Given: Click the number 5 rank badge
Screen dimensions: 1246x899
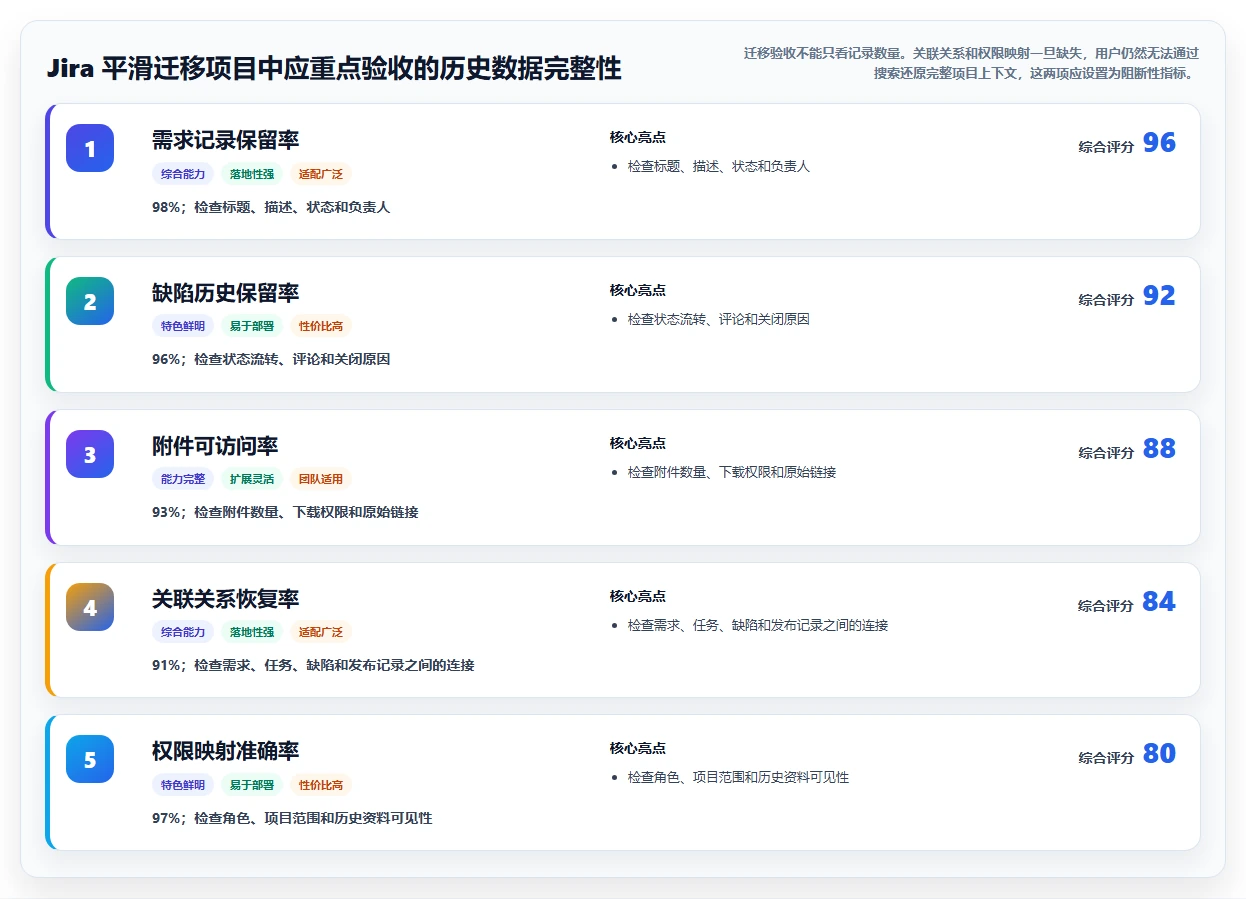Looking at the screenshot, I should pos(90,759).
